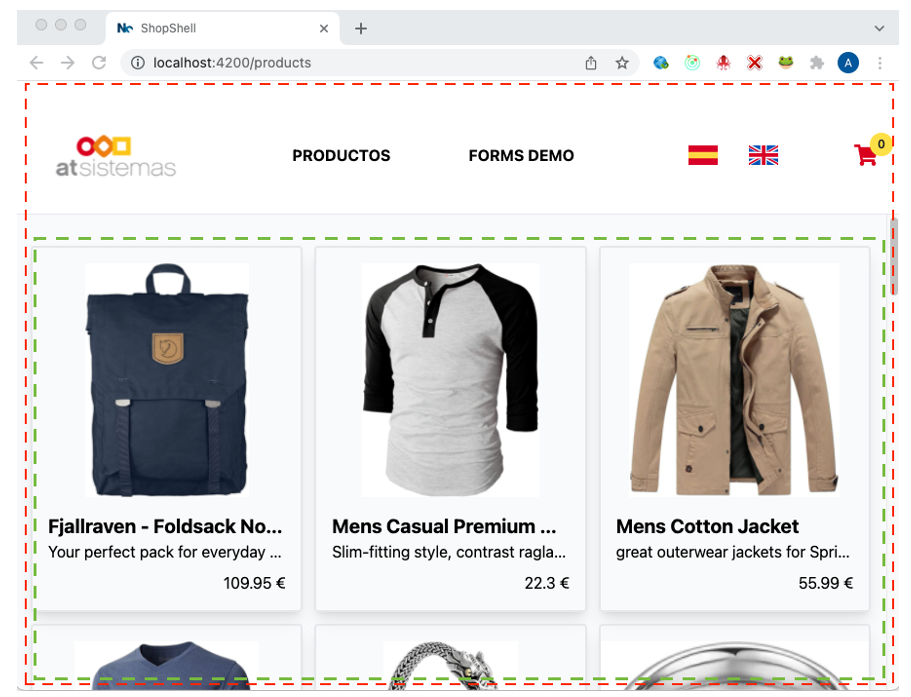This screenshot has height=697, width=911.
Task: Click the atSistemas logo
Action: (116, 156)
